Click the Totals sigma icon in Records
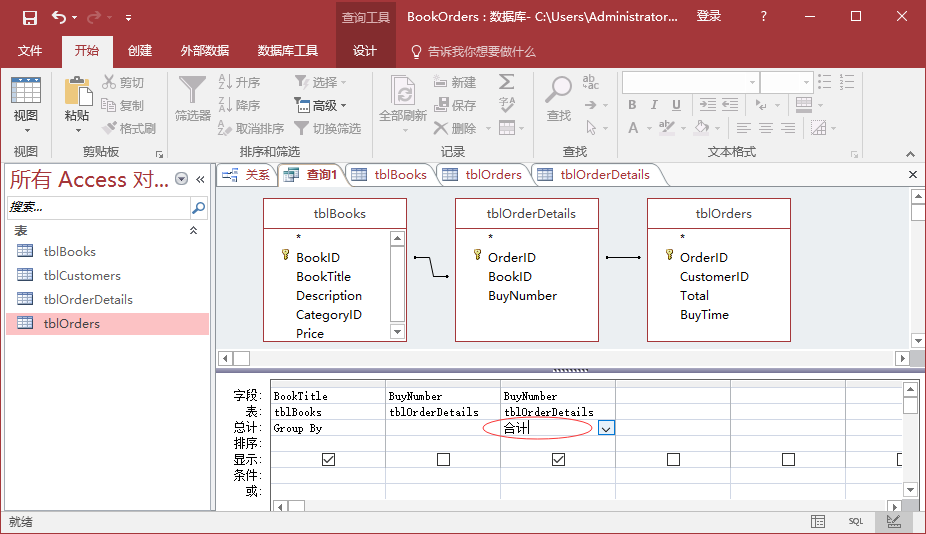Viewport: 926px width, 534px height. click(x=507, y=82)
